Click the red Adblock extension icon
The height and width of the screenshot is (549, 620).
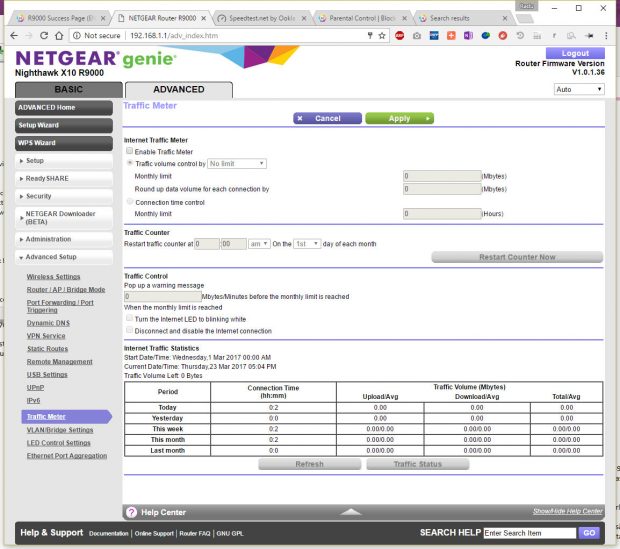[x=400, y=35]
